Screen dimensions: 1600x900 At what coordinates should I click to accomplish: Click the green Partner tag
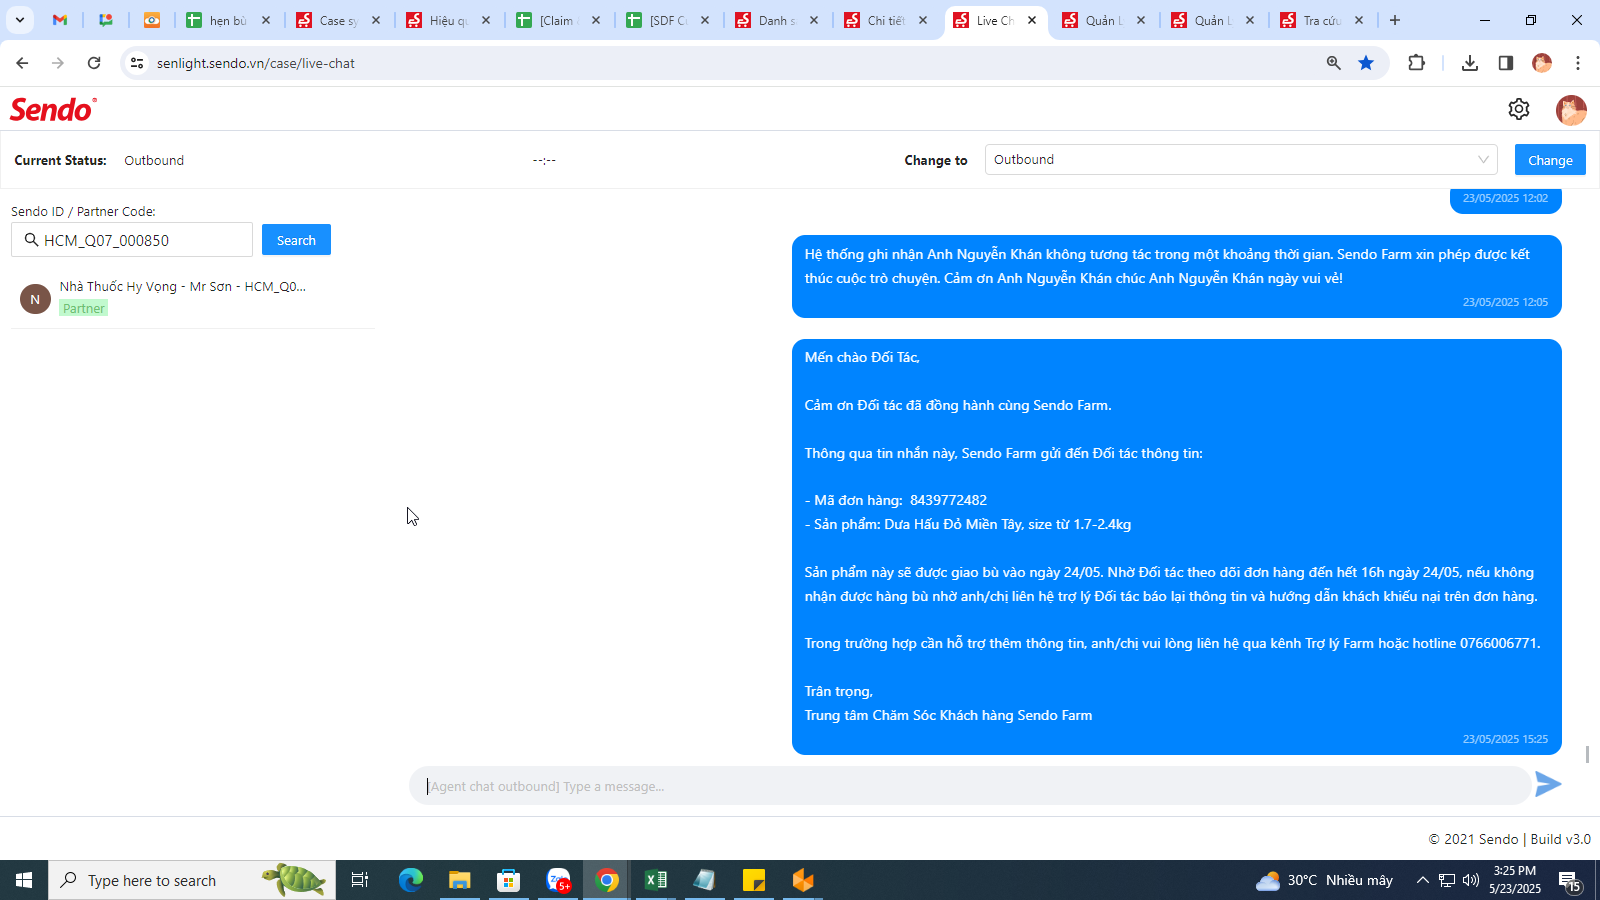tap(84, 308)
